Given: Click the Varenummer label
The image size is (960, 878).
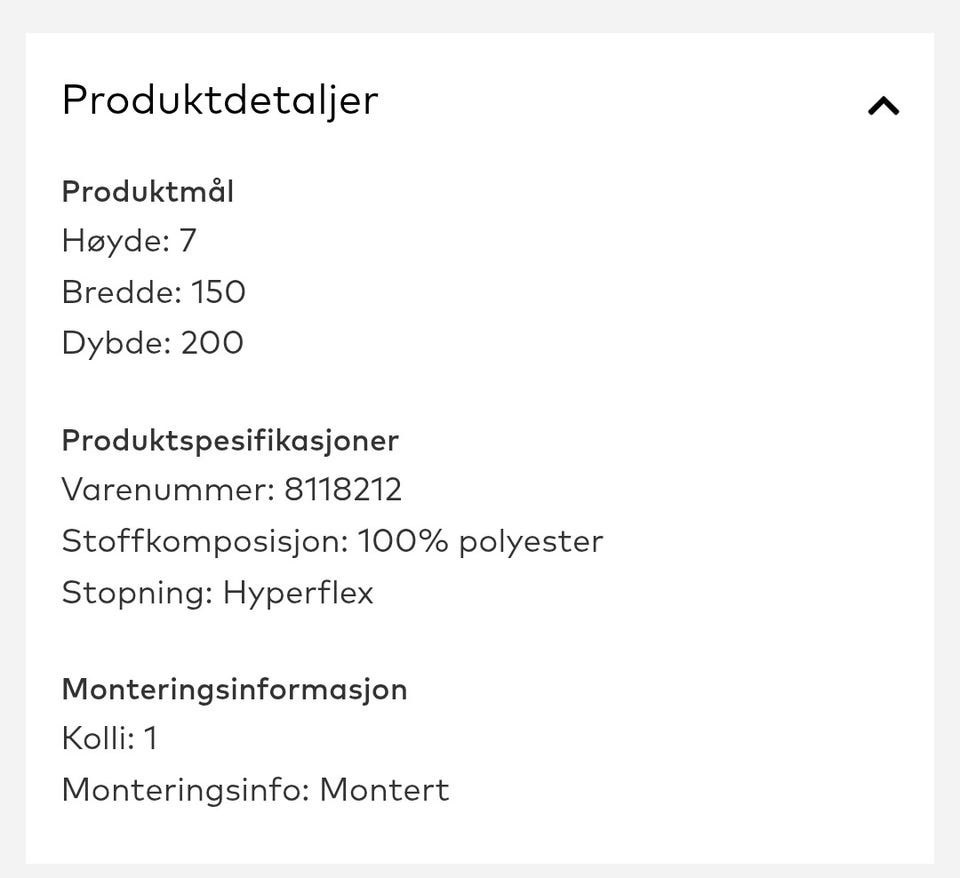Looking at the screenshot, I should (165, 490).
